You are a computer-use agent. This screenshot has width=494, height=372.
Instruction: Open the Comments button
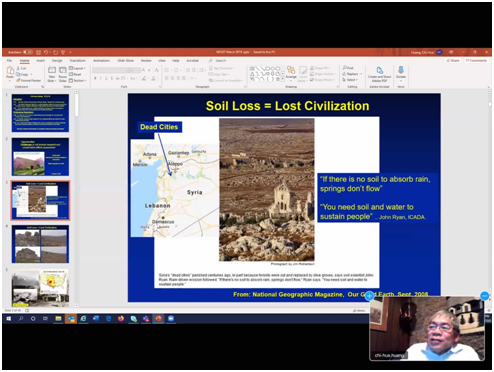(476, 60)
